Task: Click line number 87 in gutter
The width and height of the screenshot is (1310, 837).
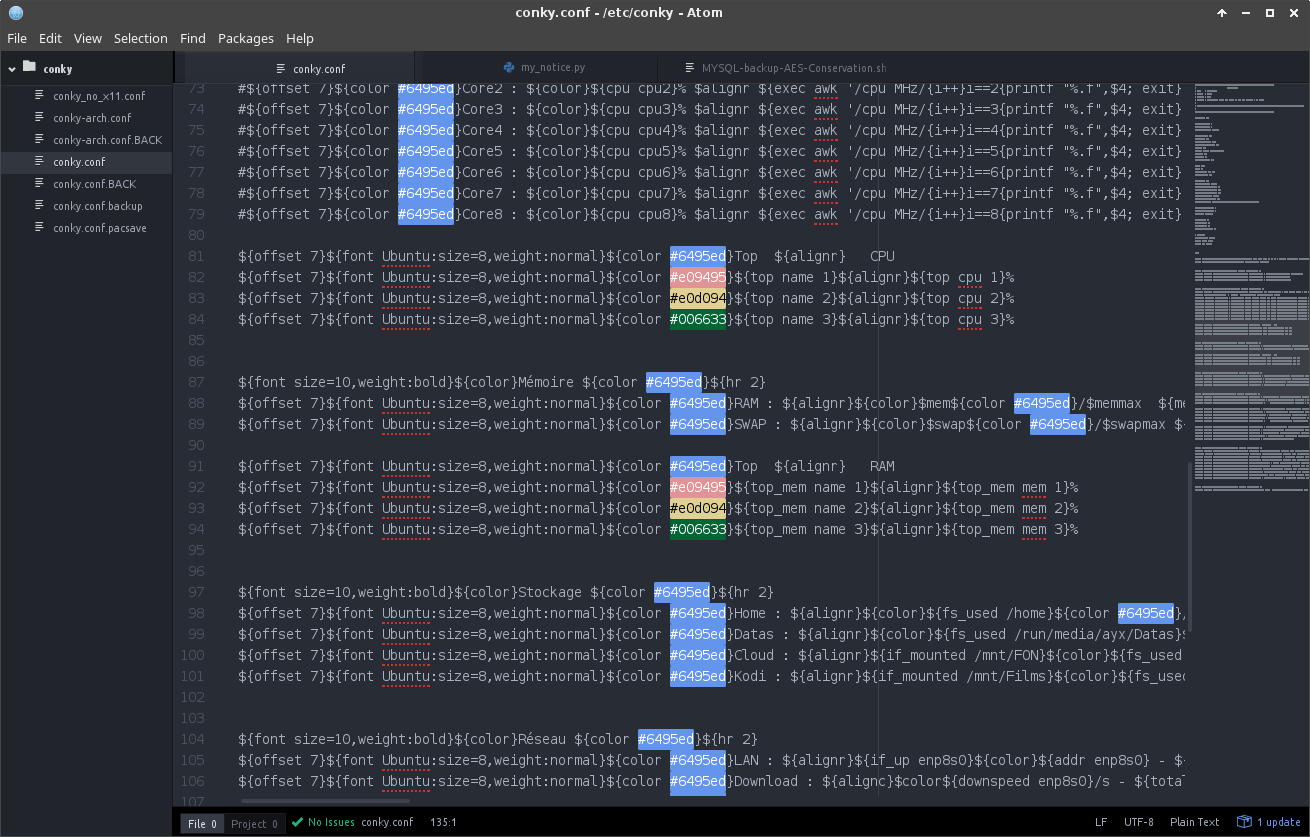Action: tap(195, 382)
